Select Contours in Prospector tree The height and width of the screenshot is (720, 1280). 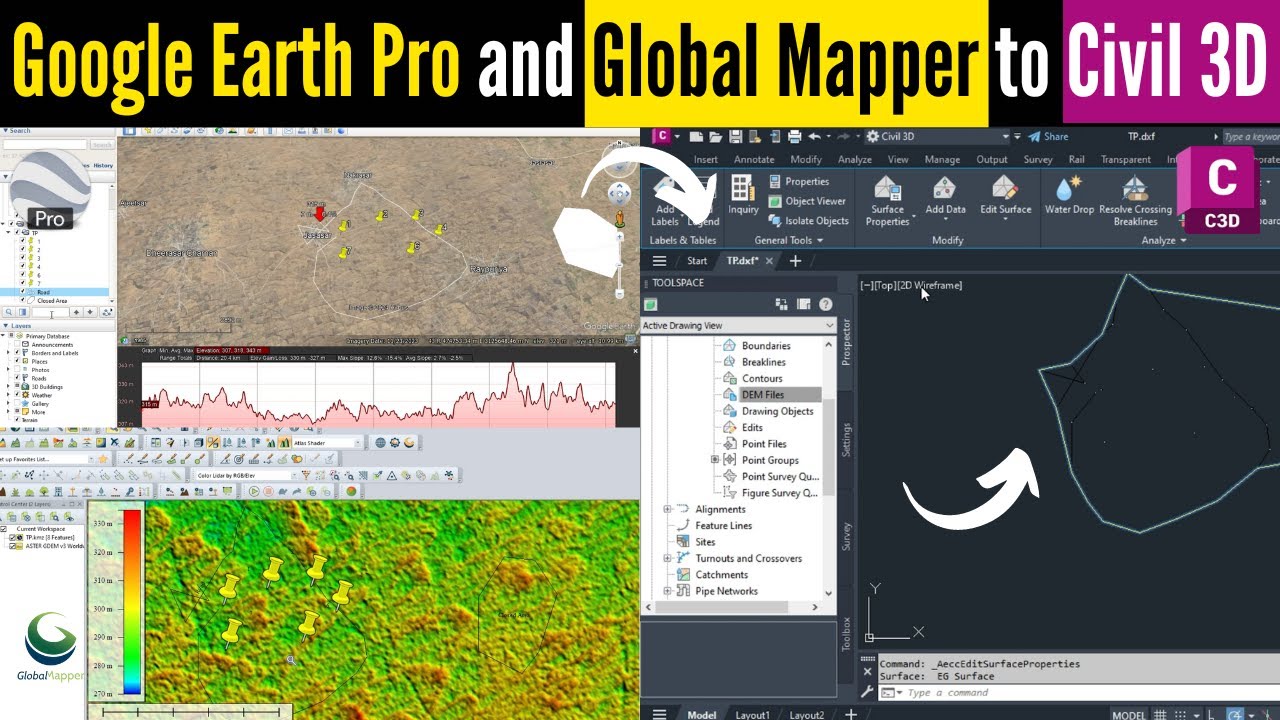point(762,379)
